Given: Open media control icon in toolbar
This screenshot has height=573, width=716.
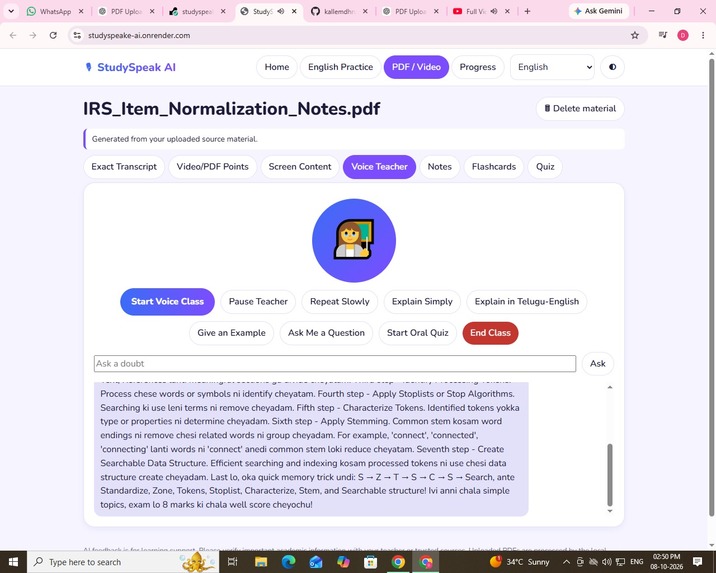Looking at the screenshot, I should (663, 35).
